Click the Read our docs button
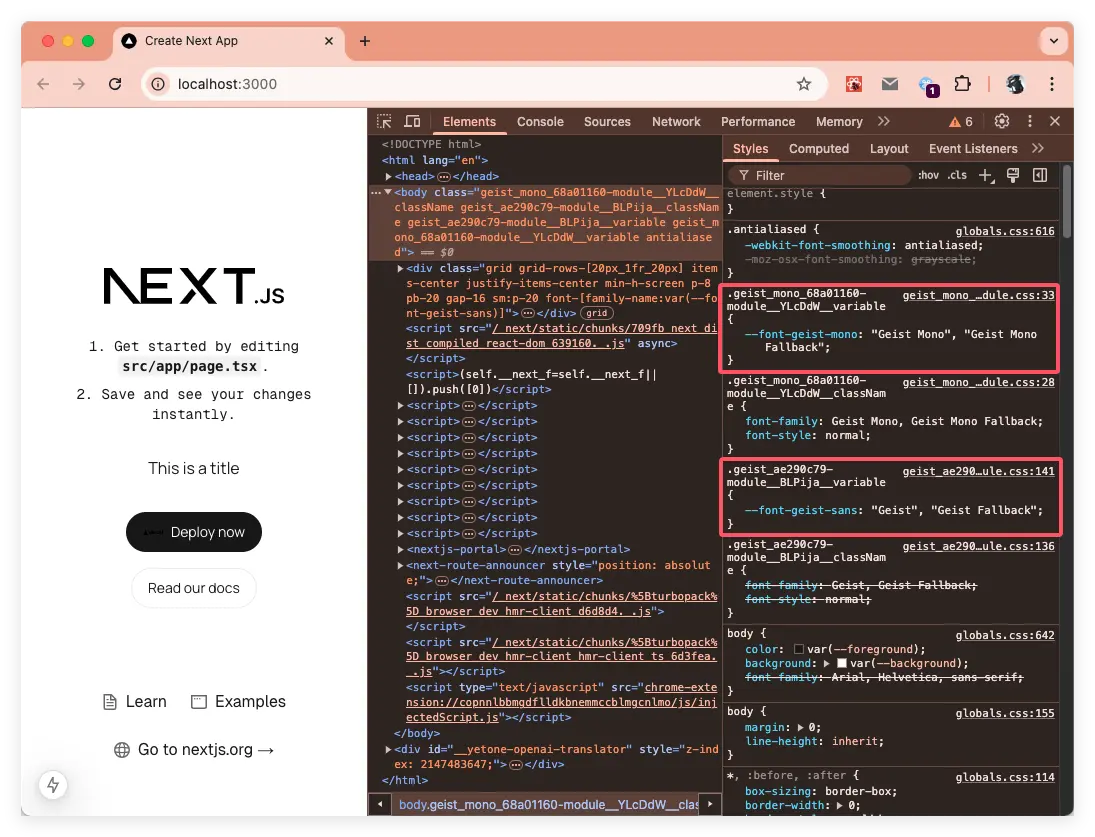The image size is (1095, 837). (193, 588)
